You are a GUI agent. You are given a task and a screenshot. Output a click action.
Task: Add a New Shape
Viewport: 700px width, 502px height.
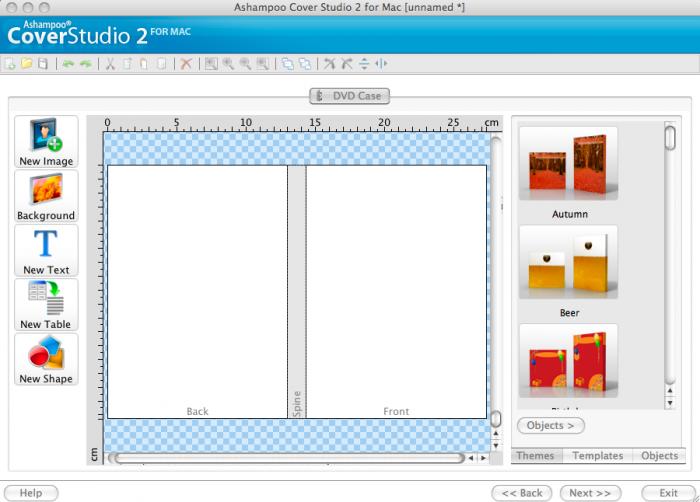(x=46, y=360)
